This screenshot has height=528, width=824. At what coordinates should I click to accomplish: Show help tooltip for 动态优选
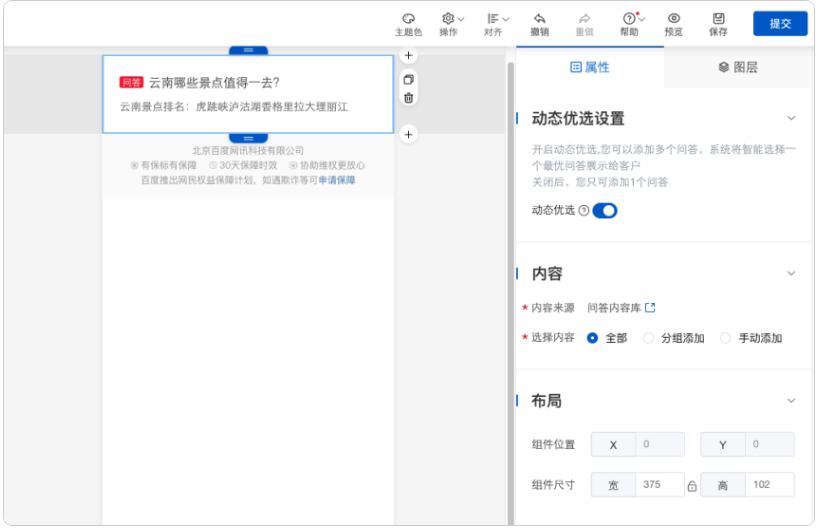click(x=583, y=211)
